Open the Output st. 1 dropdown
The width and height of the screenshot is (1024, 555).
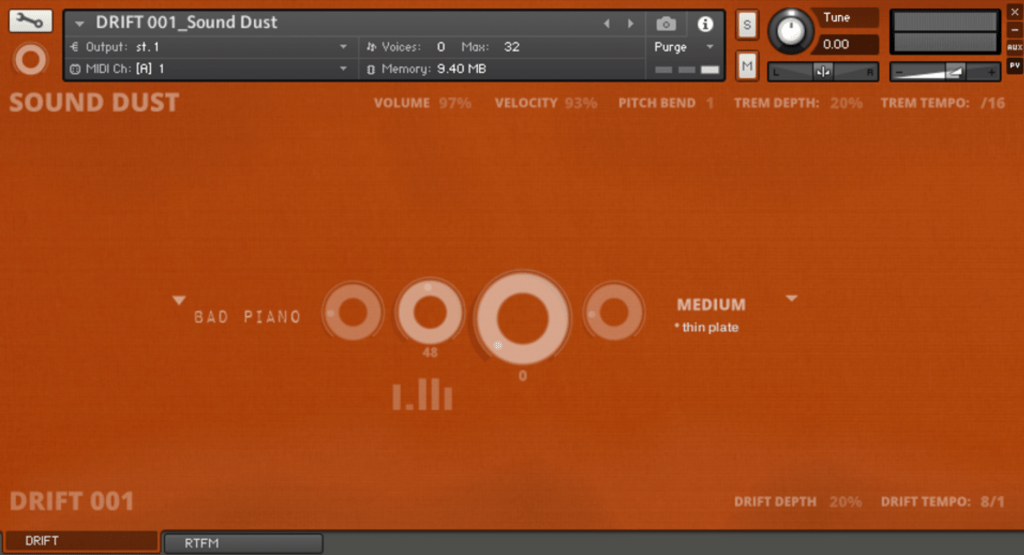point(344,46)
